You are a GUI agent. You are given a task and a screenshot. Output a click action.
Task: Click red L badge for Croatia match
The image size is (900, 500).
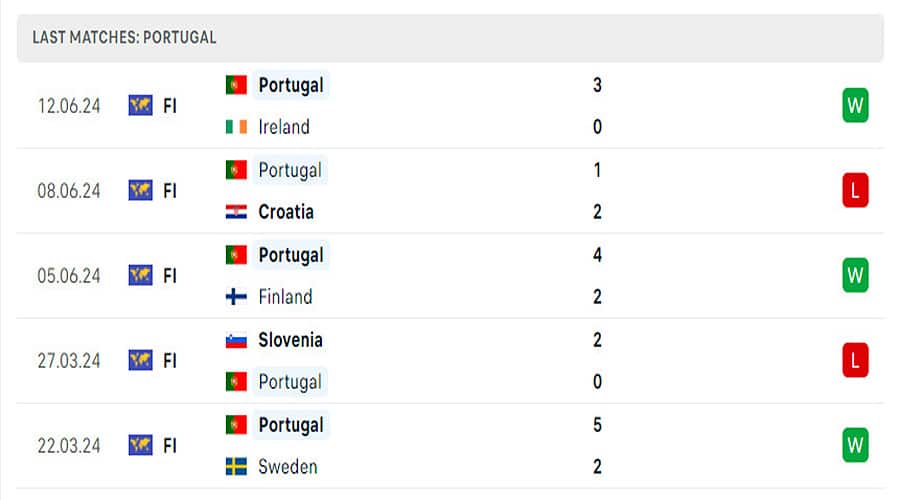[x=855, y=190]
